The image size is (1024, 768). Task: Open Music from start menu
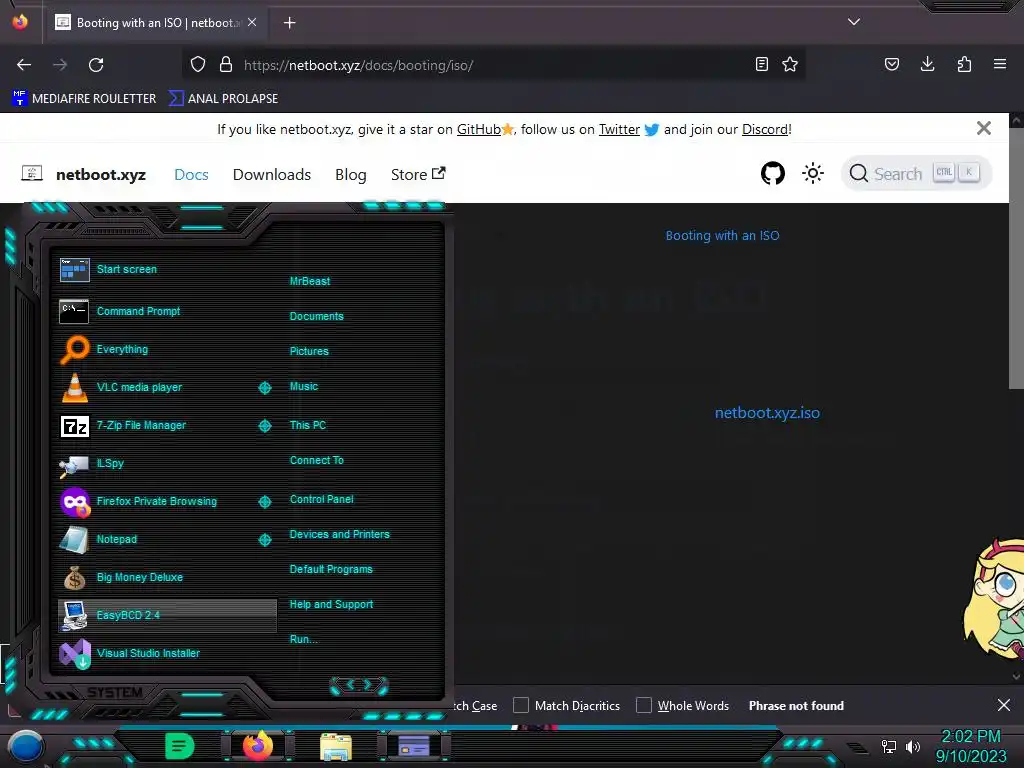pyautogui.click(x=304, y=387)
